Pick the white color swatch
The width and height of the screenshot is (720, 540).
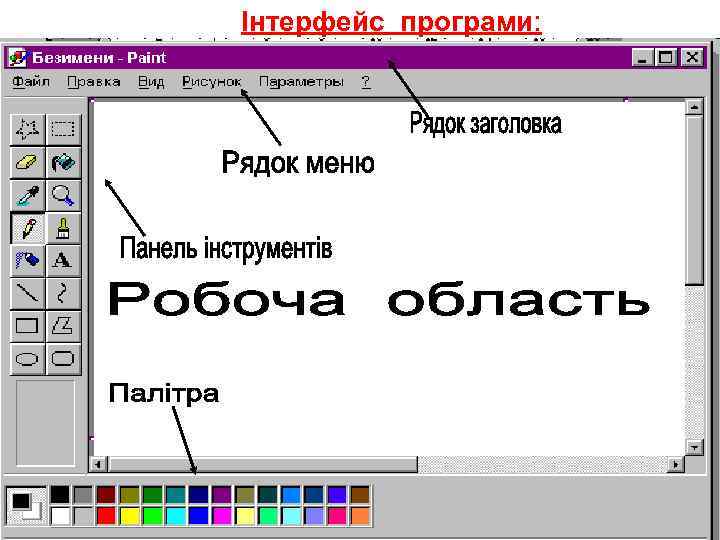60,516
